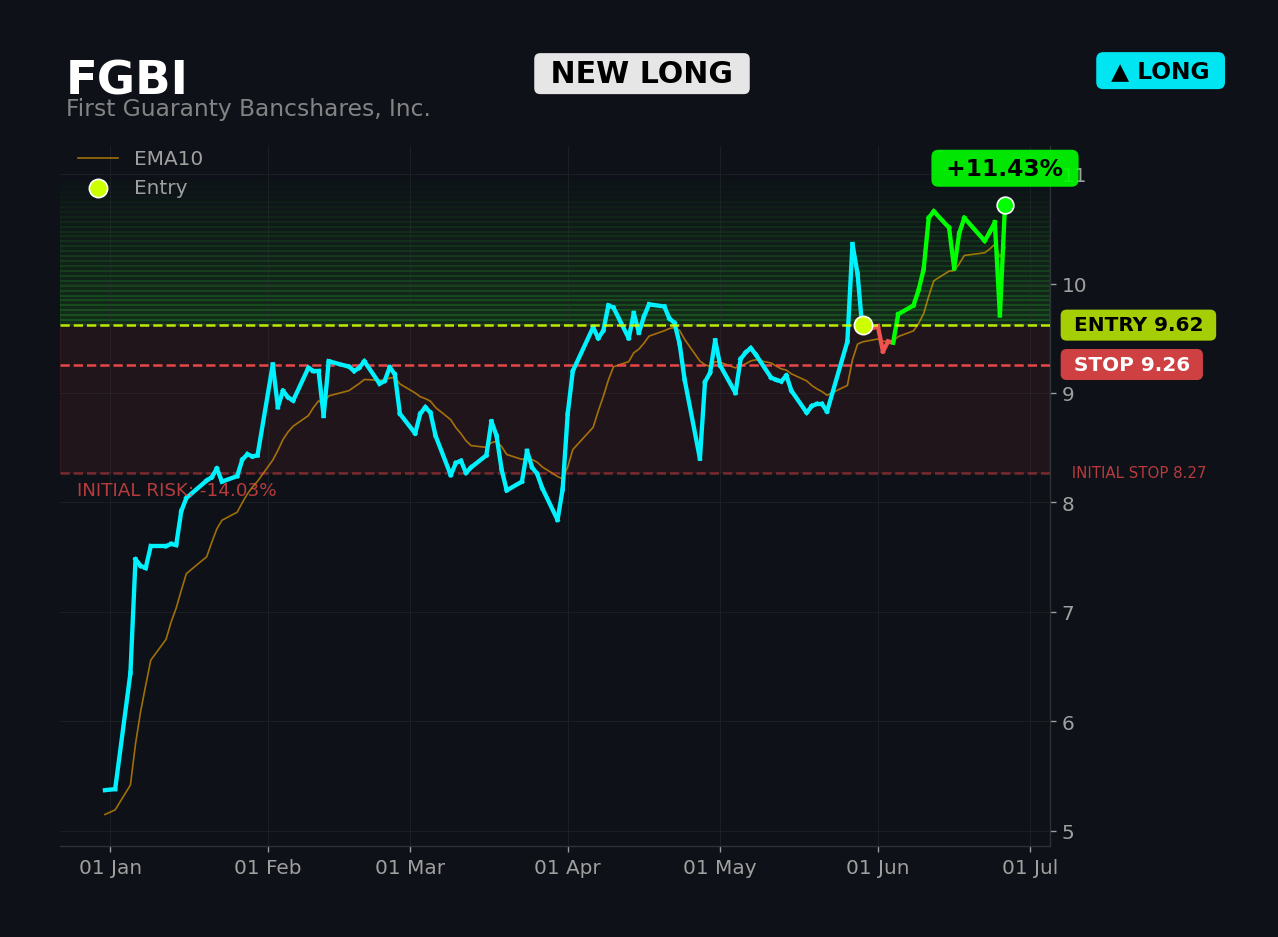Click the price axis value 9
The image size is (1278, 937).
coord(1067,394)
